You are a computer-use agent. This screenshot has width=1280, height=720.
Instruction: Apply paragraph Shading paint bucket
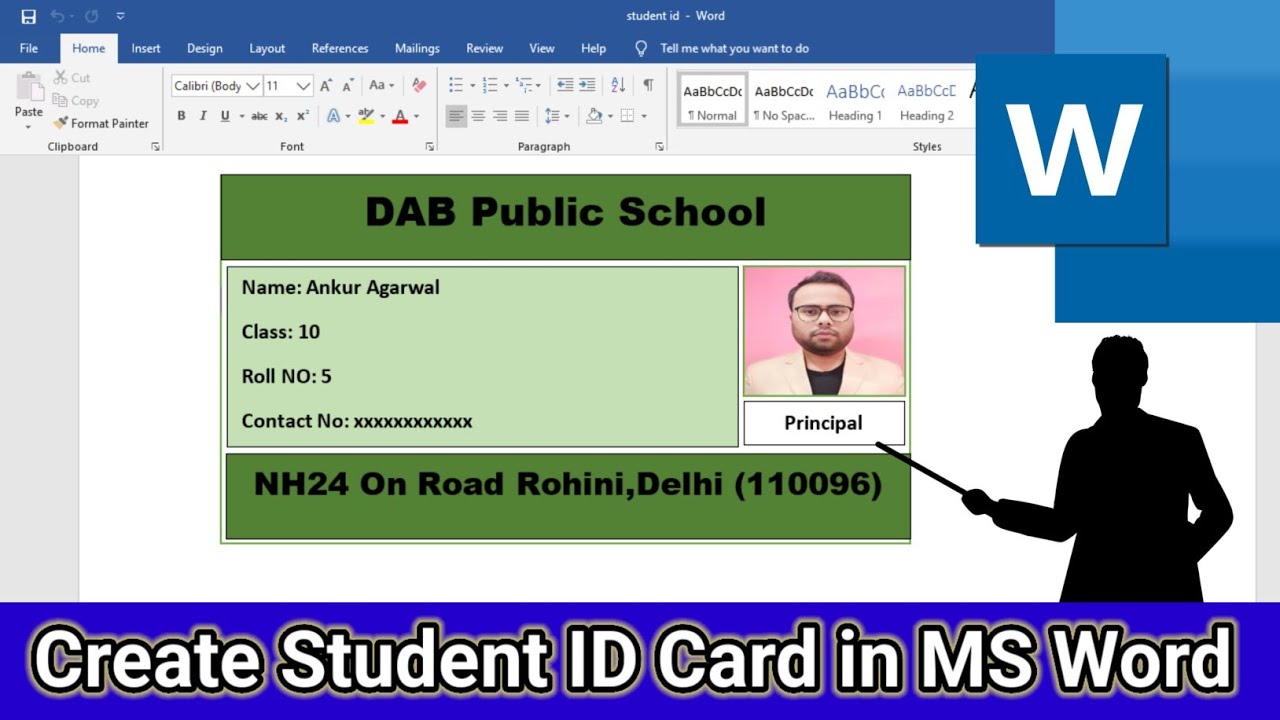594,116
